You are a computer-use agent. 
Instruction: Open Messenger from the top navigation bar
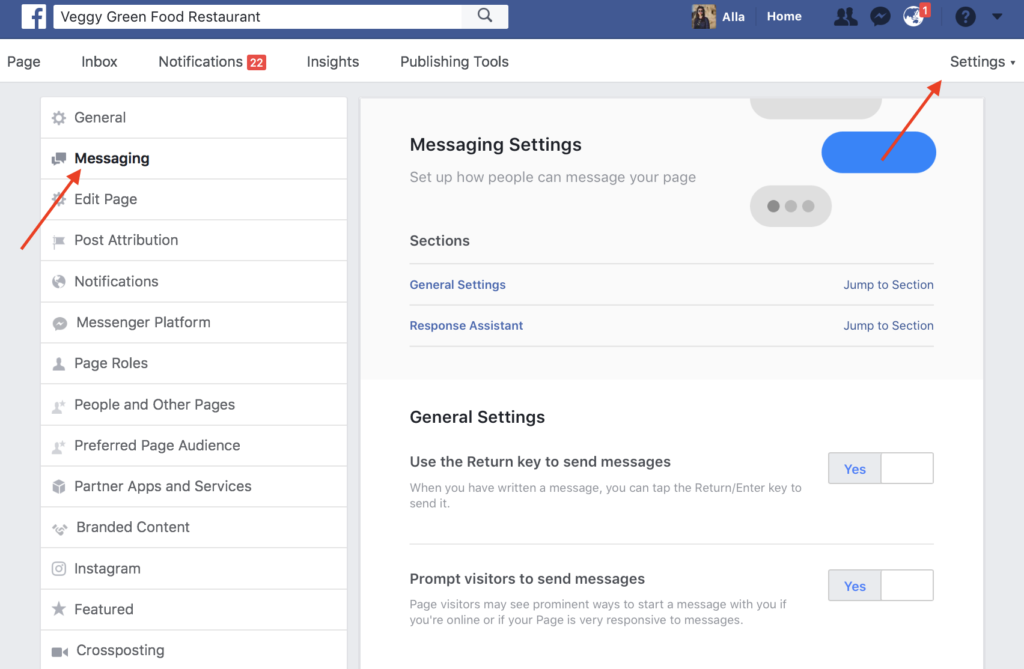(880, 16)
